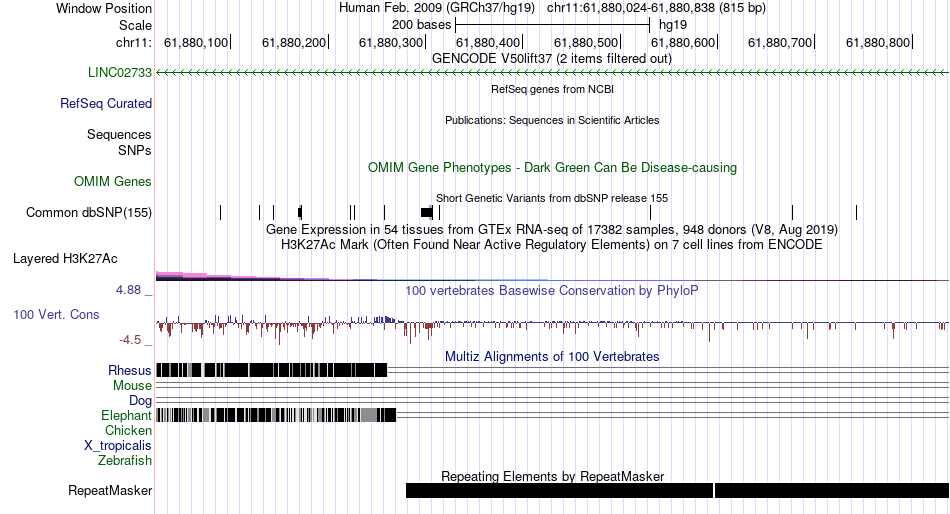Click the RepeatMasker track label
Screen dimensions: 950x514
110,490
